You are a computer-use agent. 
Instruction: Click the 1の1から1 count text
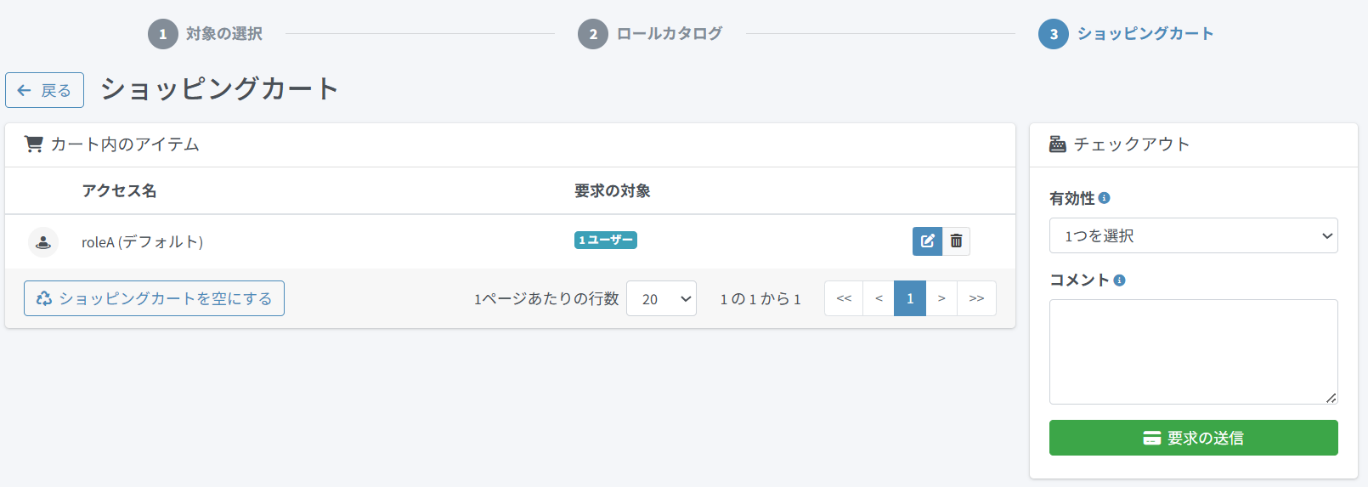pyautogui.click(x=760, y=298)
